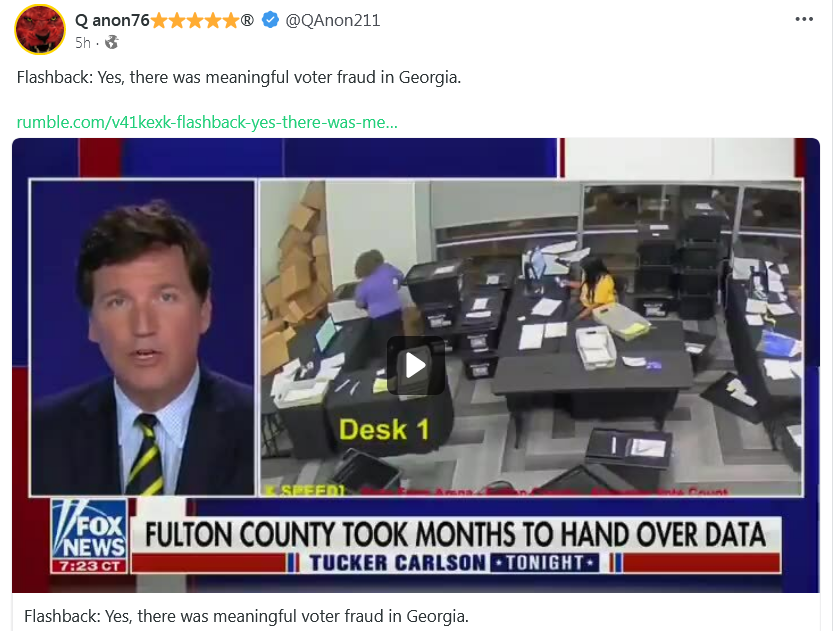
Task: Open the rumble.com flashback link
Action: click(x=207, y=122)
